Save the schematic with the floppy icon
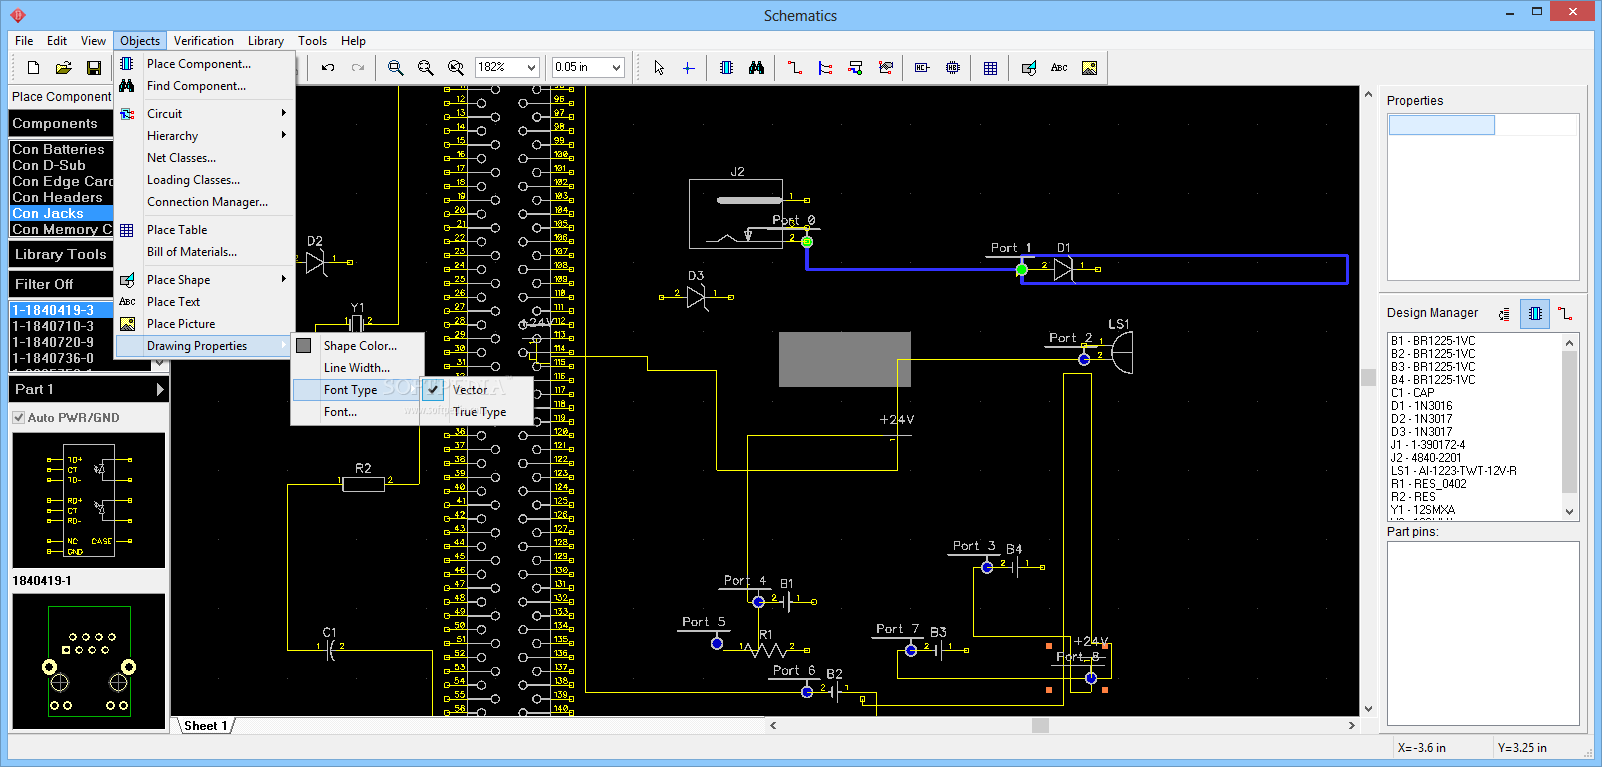This screenshot has width=1602, height=767. click(x=93, y=68)
